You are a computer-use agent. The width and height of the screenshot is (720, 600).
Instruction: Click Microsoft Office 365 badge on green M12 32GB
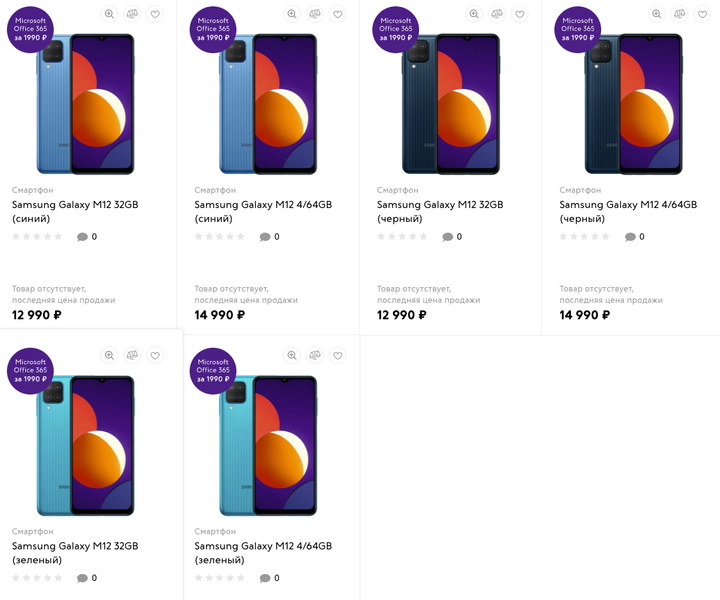point(30,370)
